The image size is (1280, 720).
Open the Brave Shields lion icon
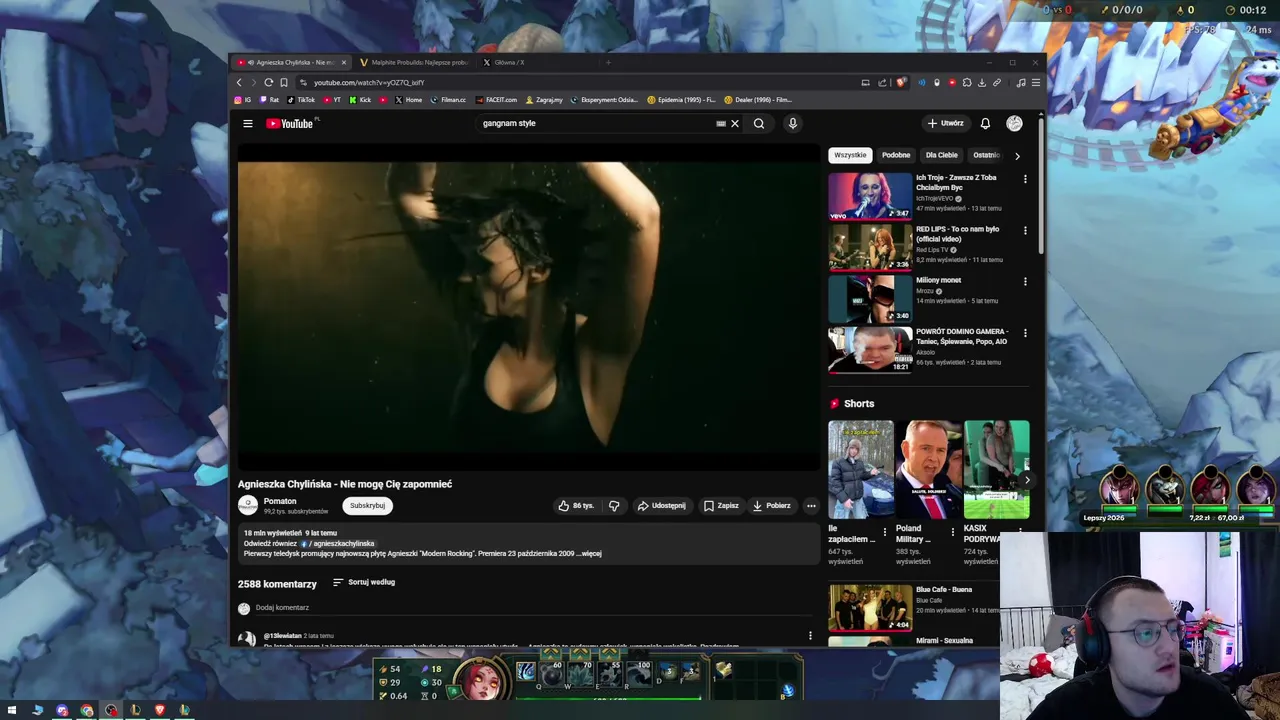click(x=902, y=83)
